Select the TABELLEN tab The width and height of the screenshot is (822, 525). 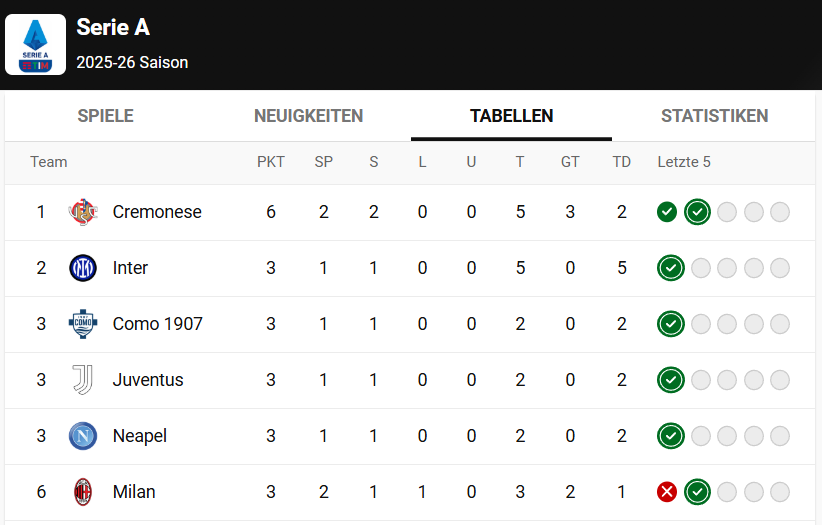tap(511, 116)
